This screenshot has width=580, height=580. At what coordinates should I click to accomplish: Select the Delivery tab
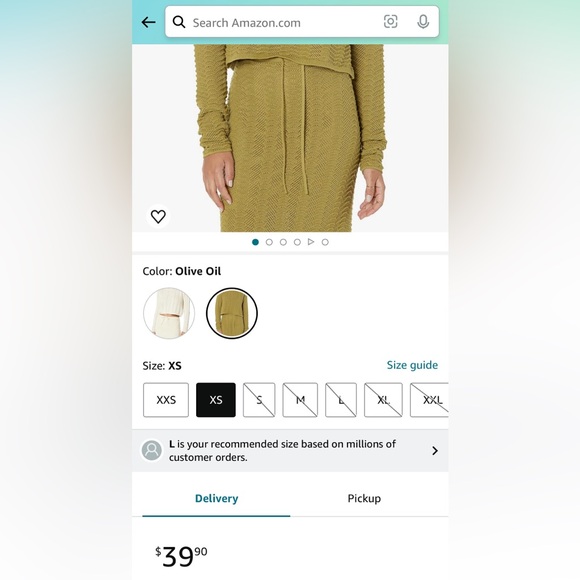tap(216, 498)
